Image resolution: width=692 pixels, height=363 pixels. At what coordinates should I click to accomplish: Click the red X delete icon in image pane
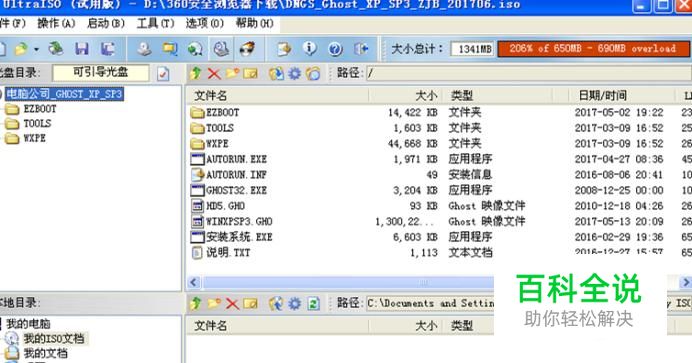pyautogui.click(x=214, y=74)
